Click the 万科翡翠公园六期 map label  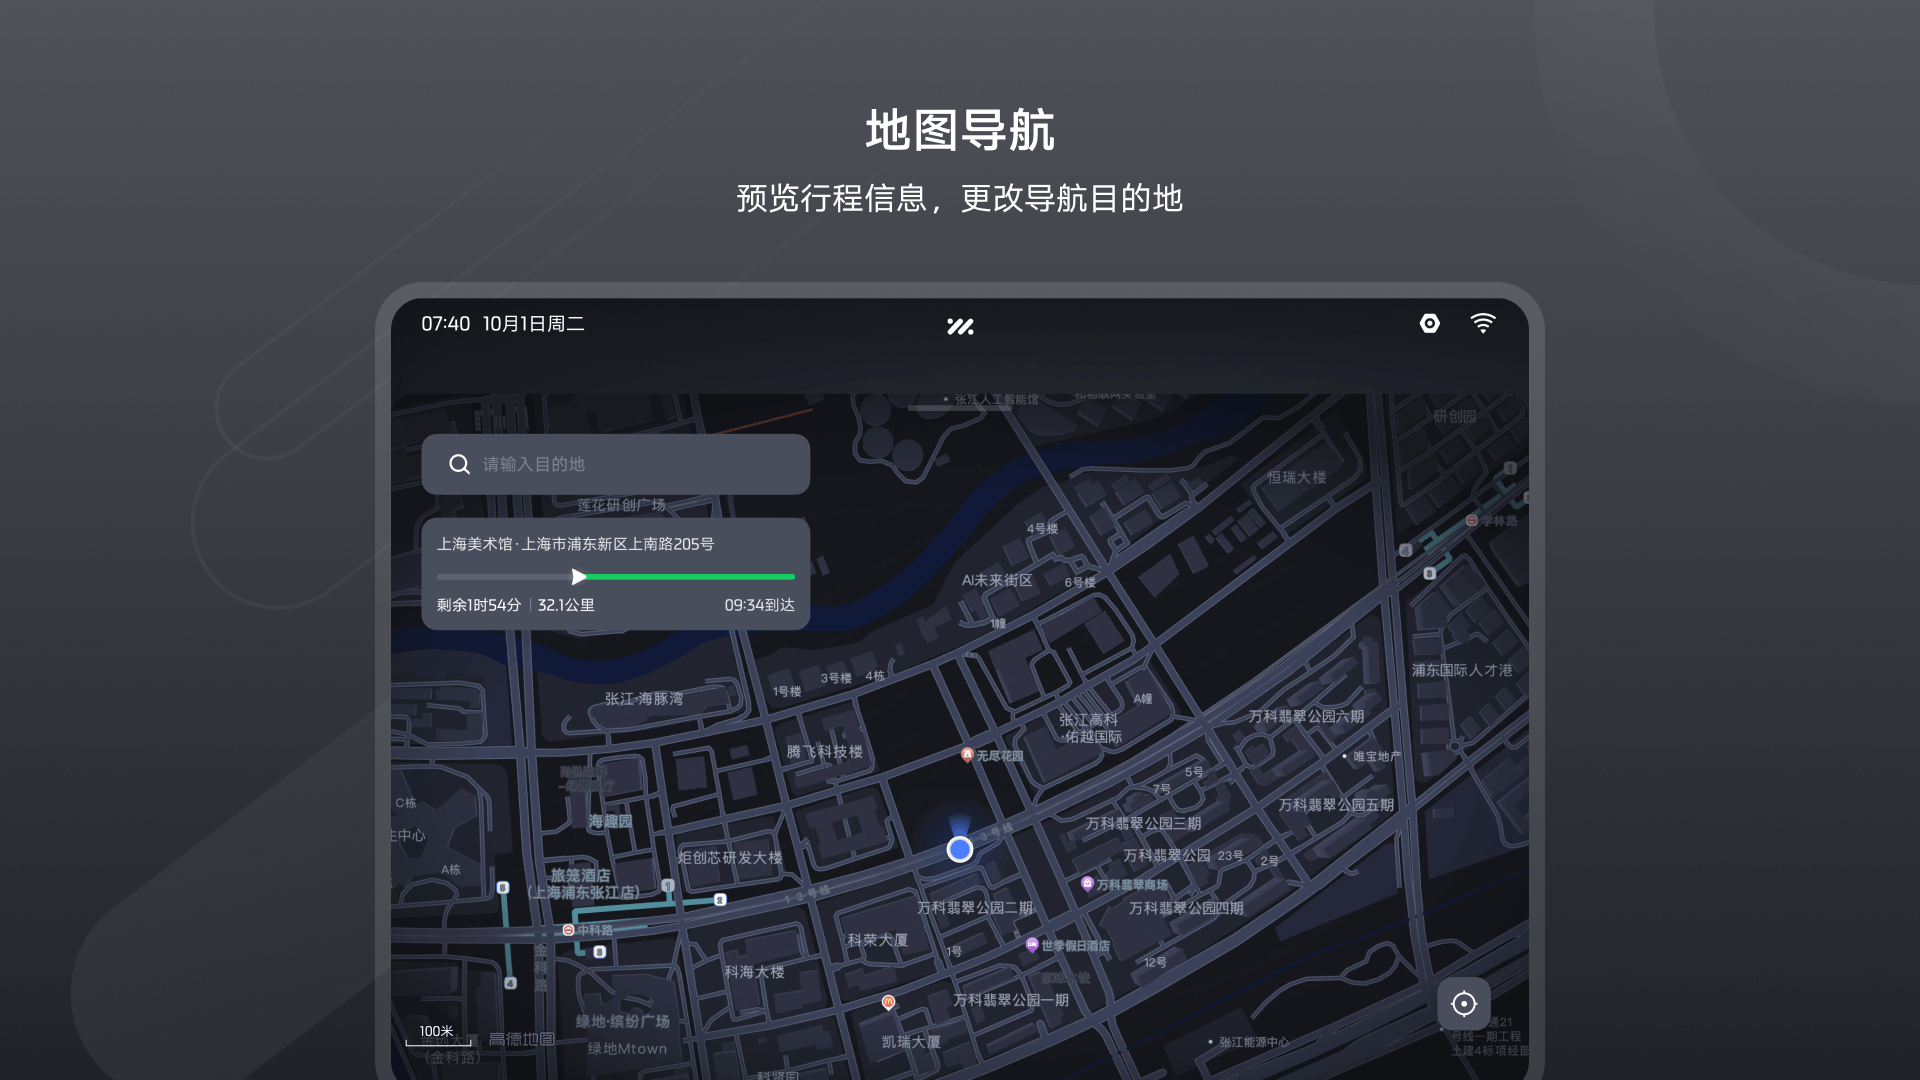pos(1306,716)
